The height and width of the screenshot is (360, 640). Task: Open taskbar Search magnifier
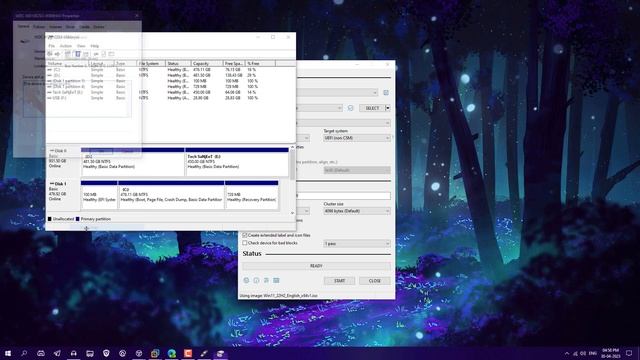tap(24, 353)
